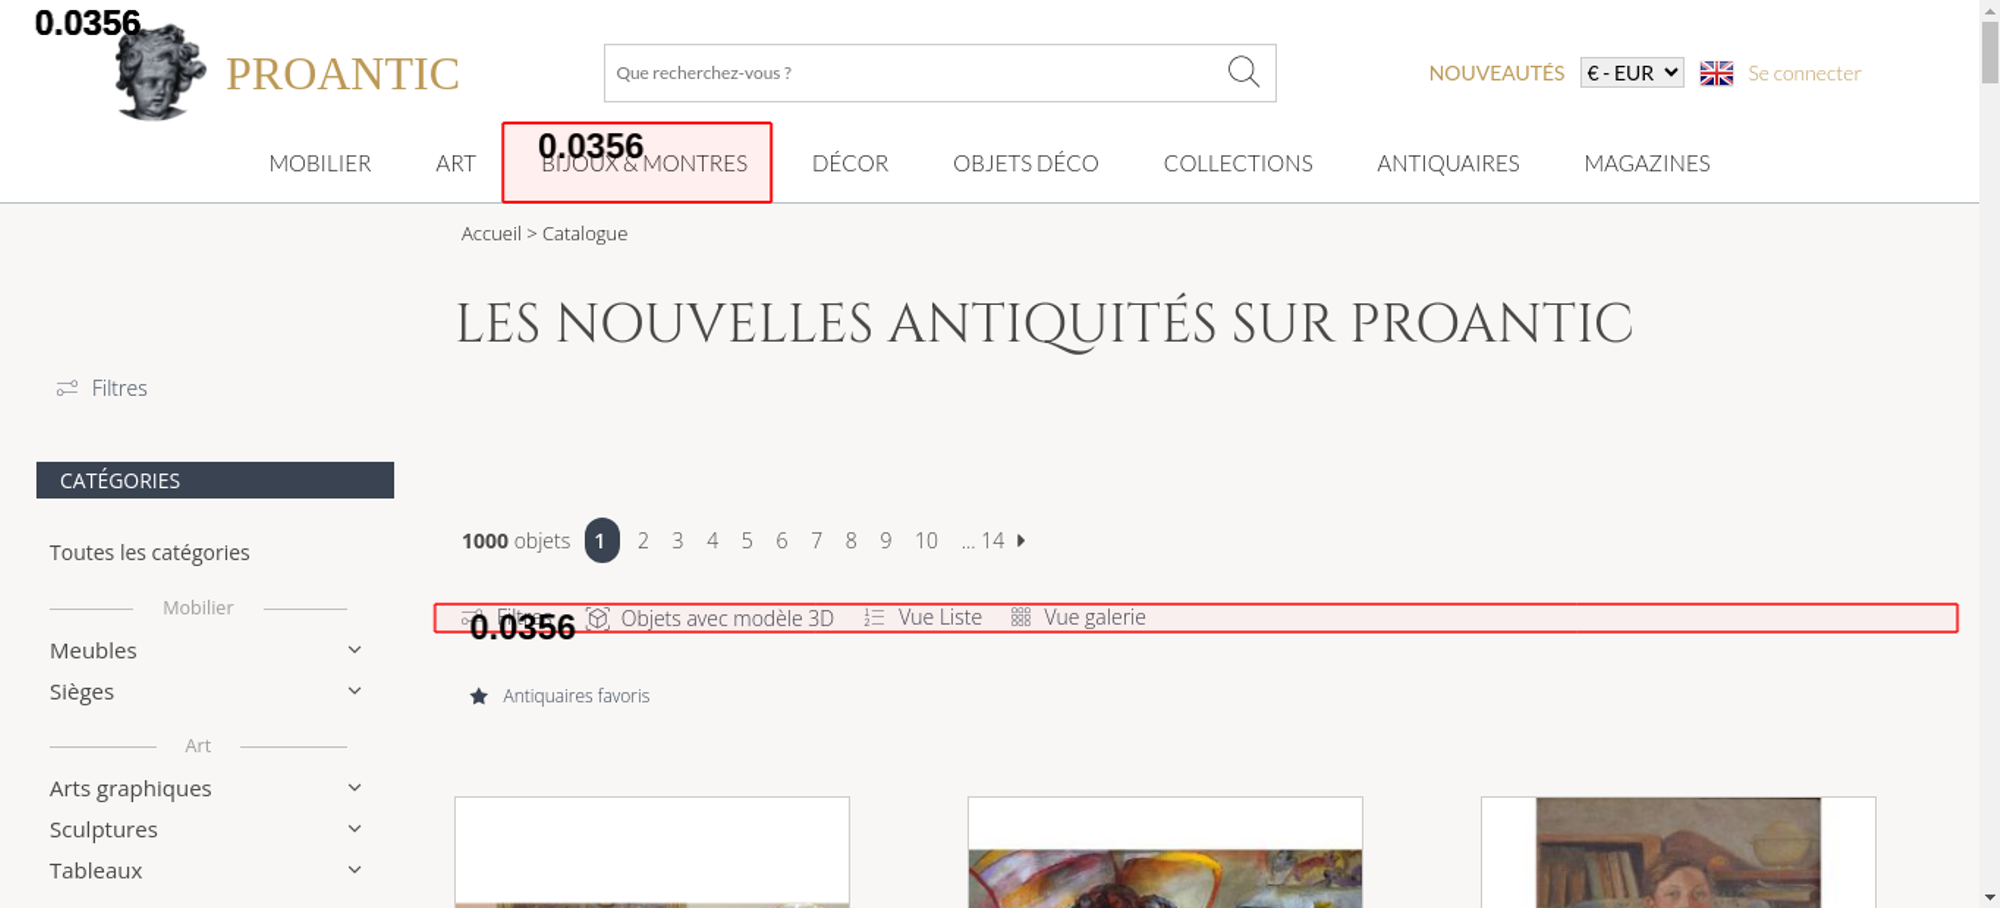
Task: Click the magnifying glass search icon
Action: click(x=1243, y=72)
